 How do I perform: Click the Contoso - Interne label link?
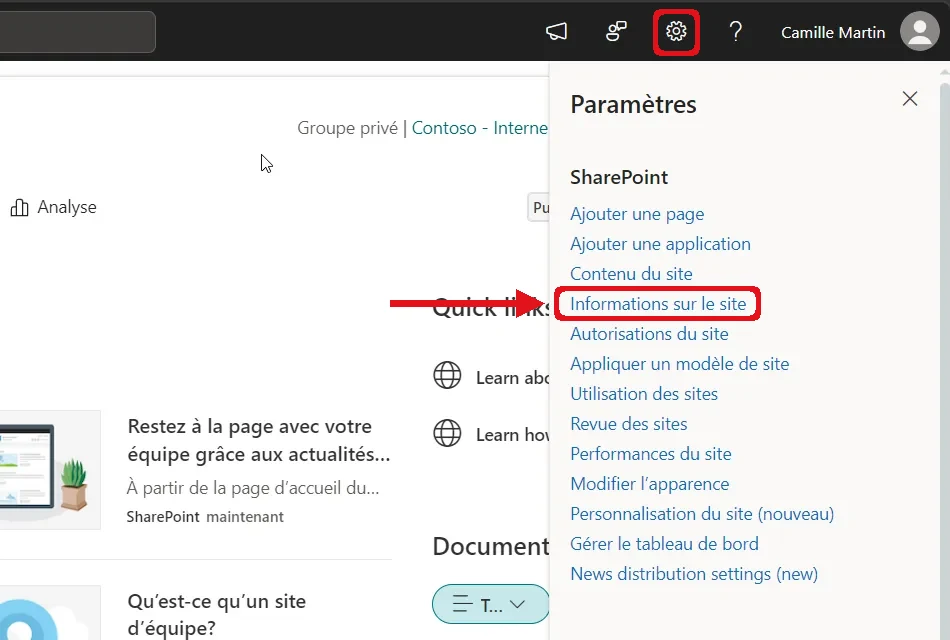(479, 128)
